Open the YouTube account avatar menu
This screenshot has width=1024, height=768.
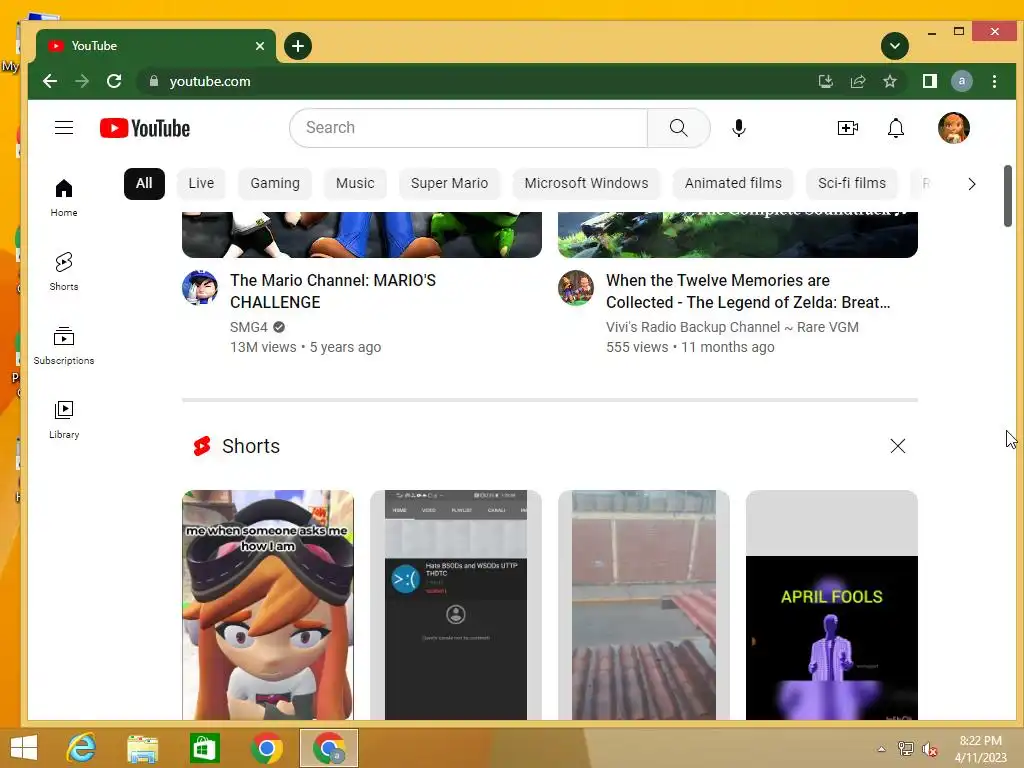pyautogui.click(x=953, y=128)
